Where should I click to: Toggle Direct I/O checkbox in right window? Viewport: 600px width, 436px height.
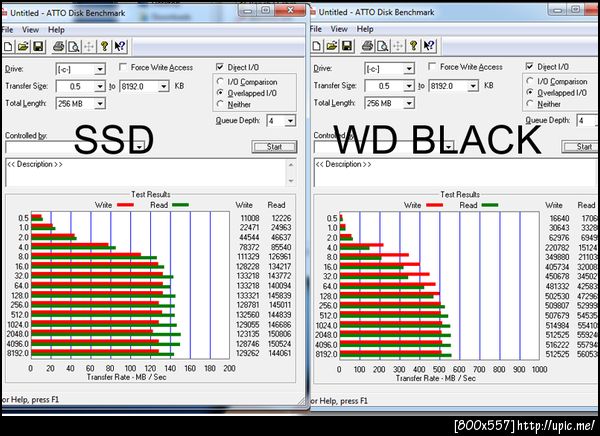(x=530, y=67)
